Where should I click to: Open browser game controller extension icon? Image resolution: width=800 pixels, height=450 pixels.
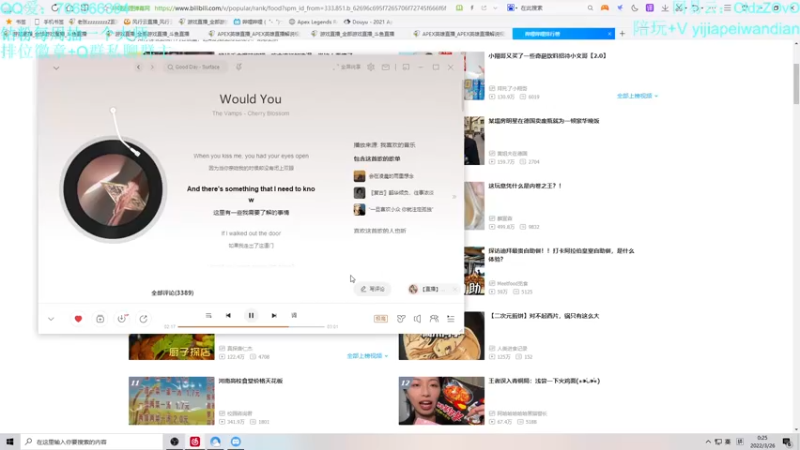[x=605, y=8]
